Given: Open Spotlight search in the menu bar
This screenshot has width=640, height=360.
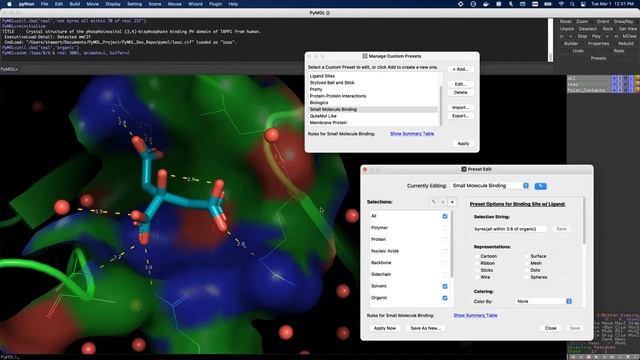Looking at the screenshot, I should point(572,4).
